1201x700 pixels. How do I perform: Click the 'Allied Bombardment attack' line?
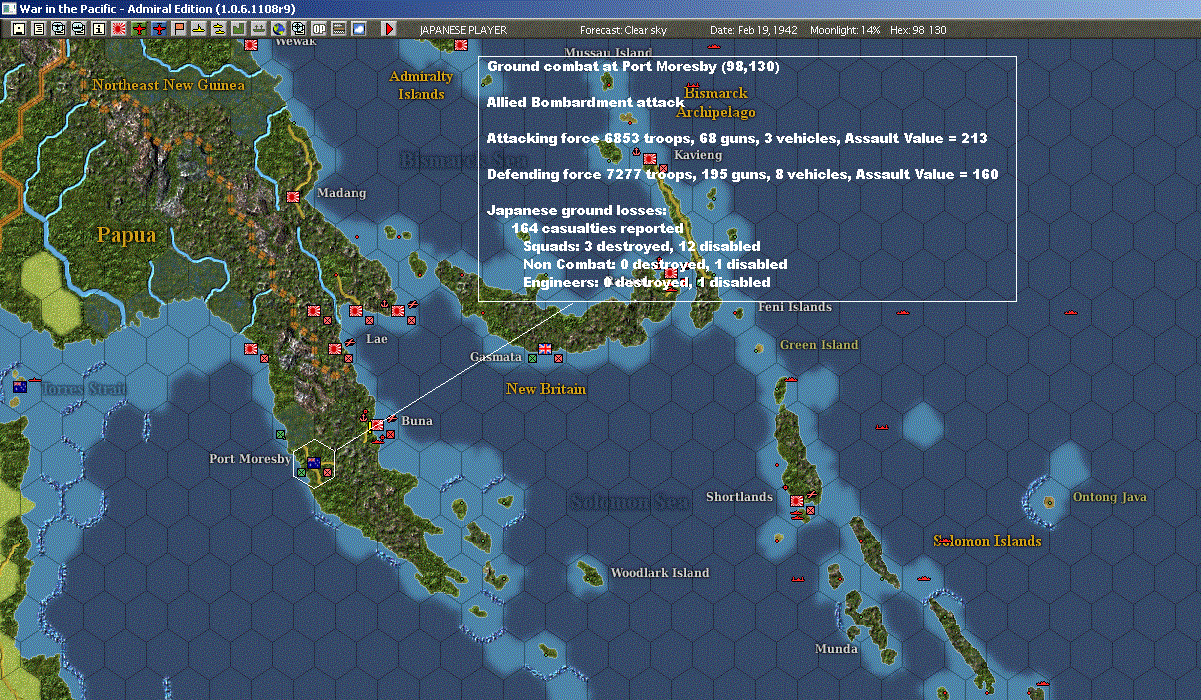click(586, 102)
